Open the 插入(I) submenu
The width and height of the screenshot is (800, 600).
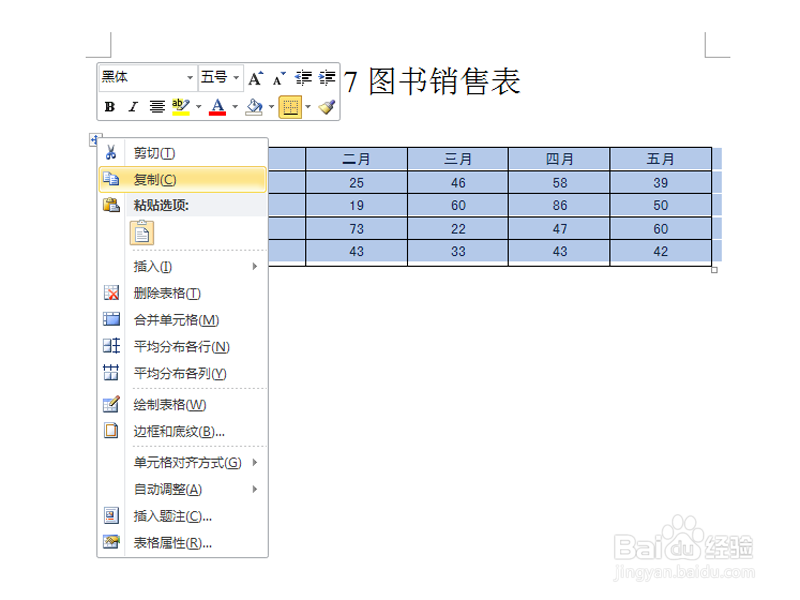click(183, 266)
